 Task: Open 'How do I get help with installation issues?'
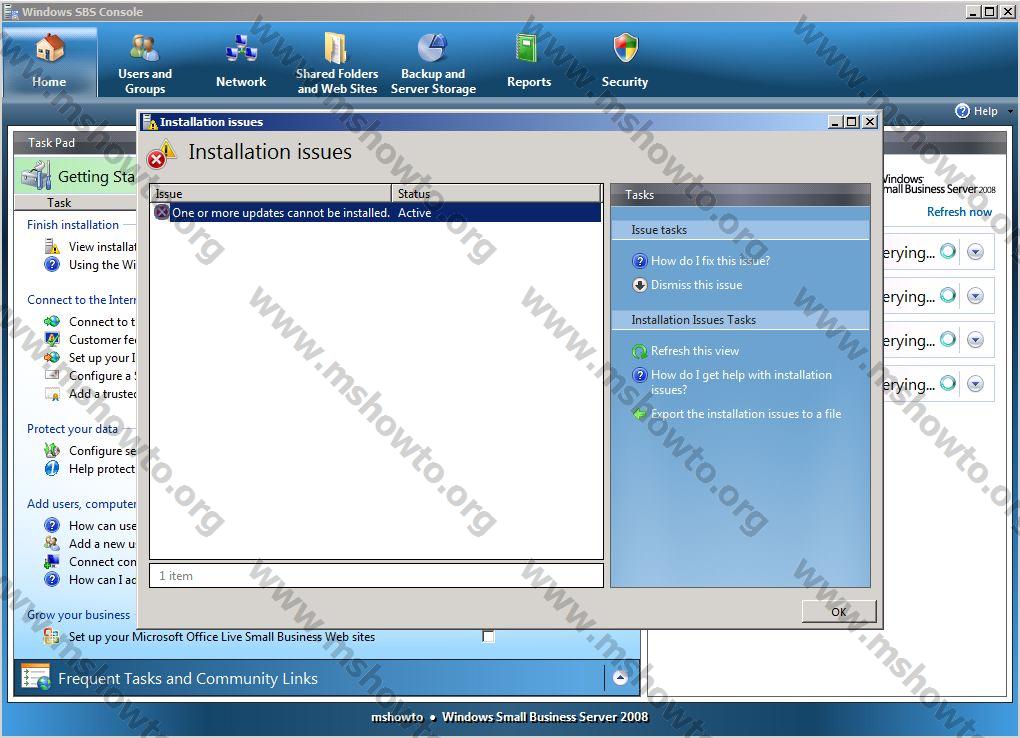(x=741, y=382)
